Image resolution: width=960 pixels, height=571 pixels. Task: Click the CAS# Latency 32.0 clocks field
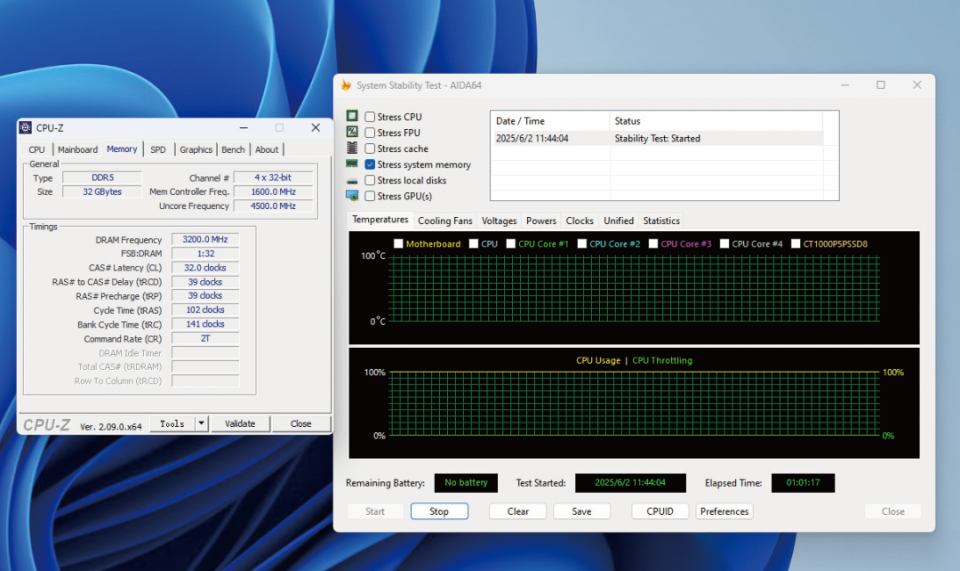[x=205, y=267]
